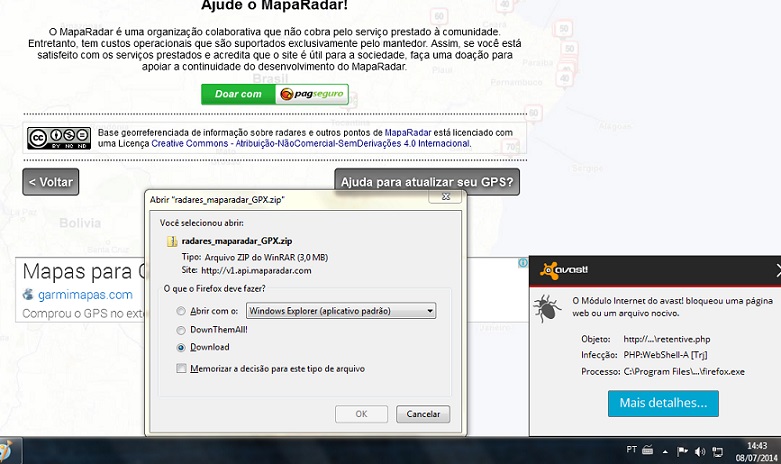The height and width of the screenshot is (464, 781).
Task: Click the PT language indicator in taskbar
Action: pyautogui.click(x=631, y=450)
